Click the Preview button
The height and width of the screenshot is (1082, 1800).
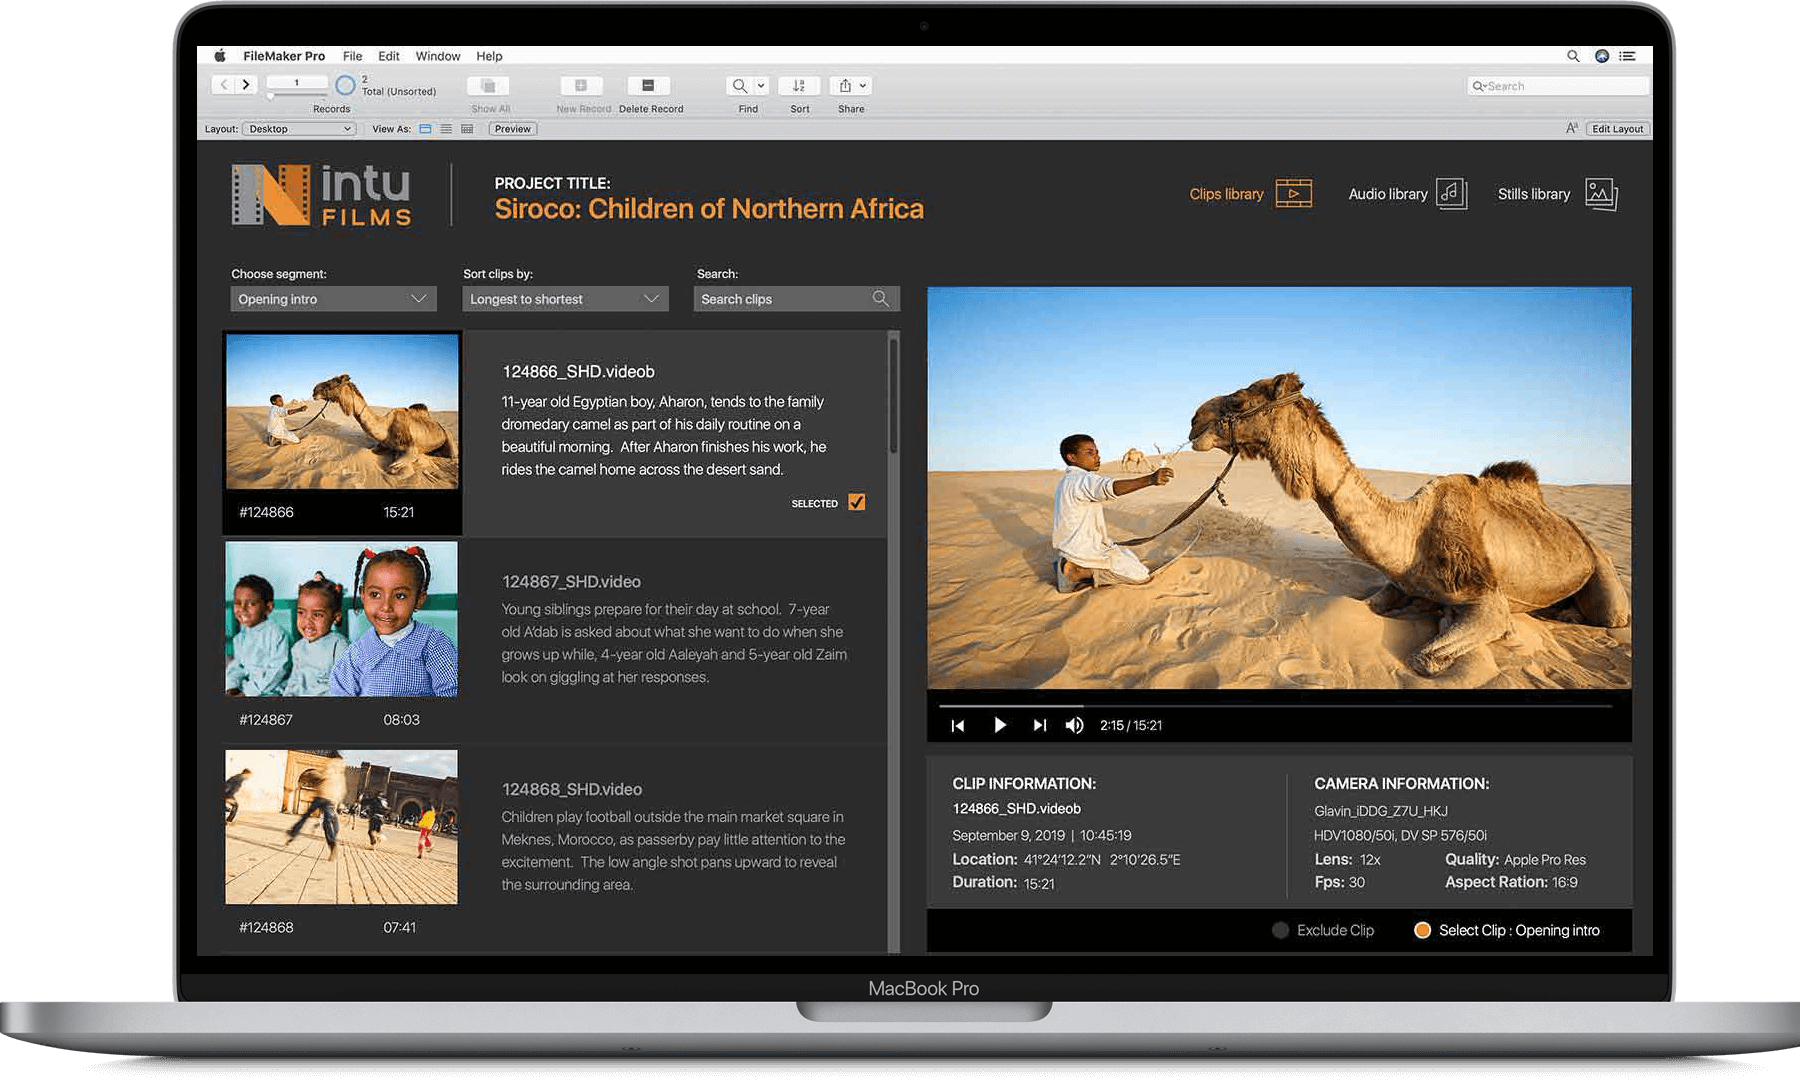(513, 129)
